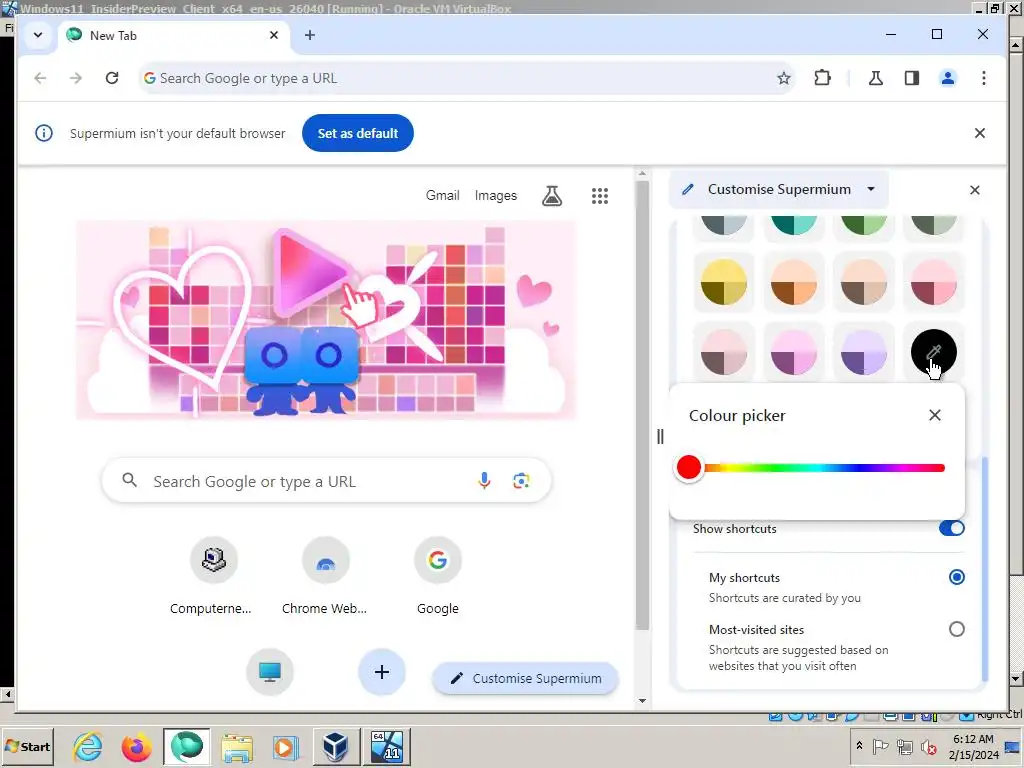Viewport: 1024px width, 768px height.
Task: Toggle the Show shortcuts switch
Action: point(952,528)
